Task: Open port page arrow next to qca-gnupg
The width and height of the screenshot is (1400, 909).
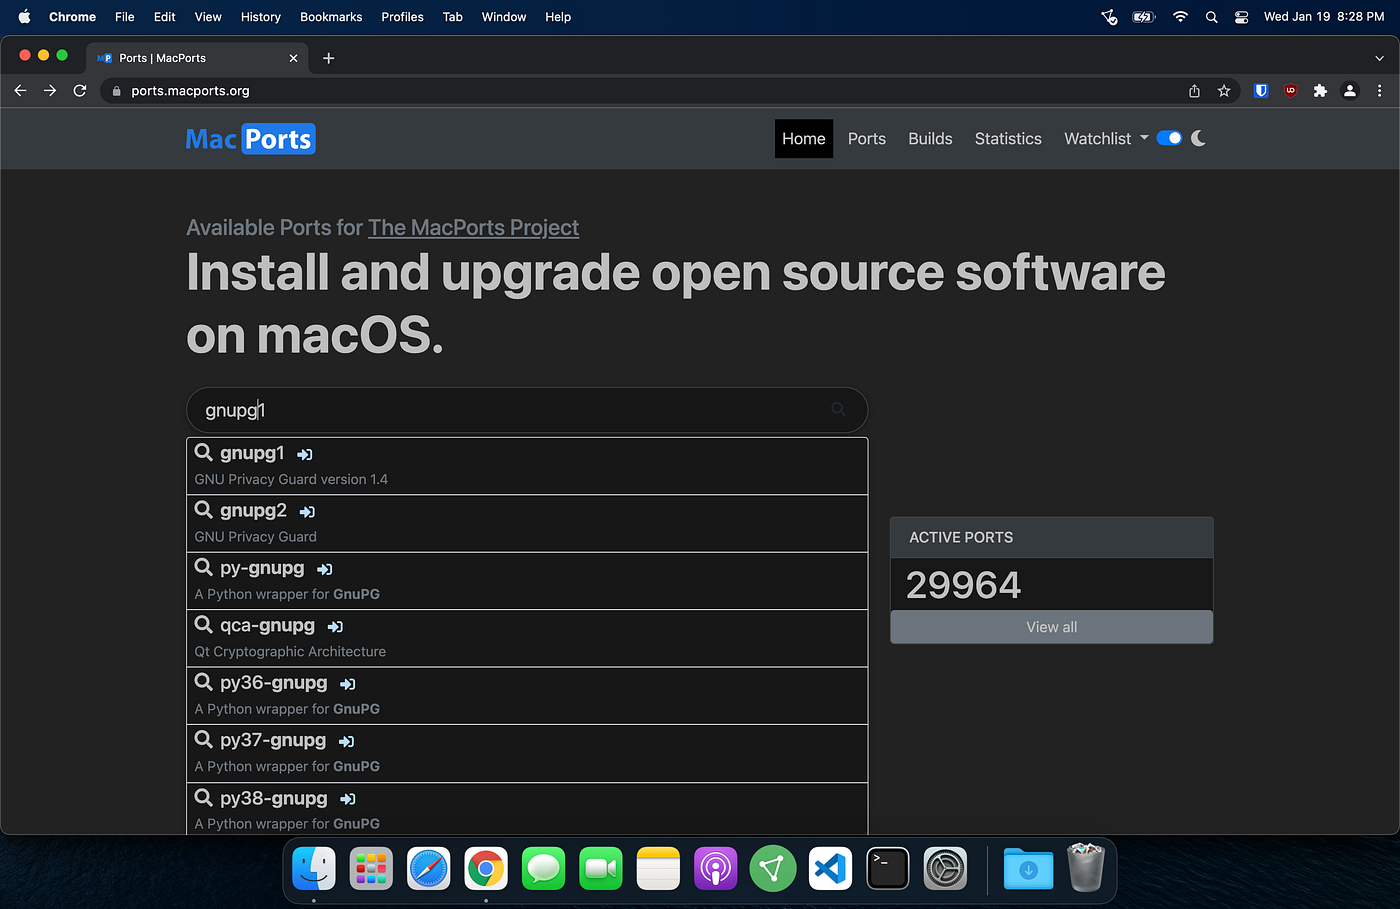Action: tap(335, 627)
